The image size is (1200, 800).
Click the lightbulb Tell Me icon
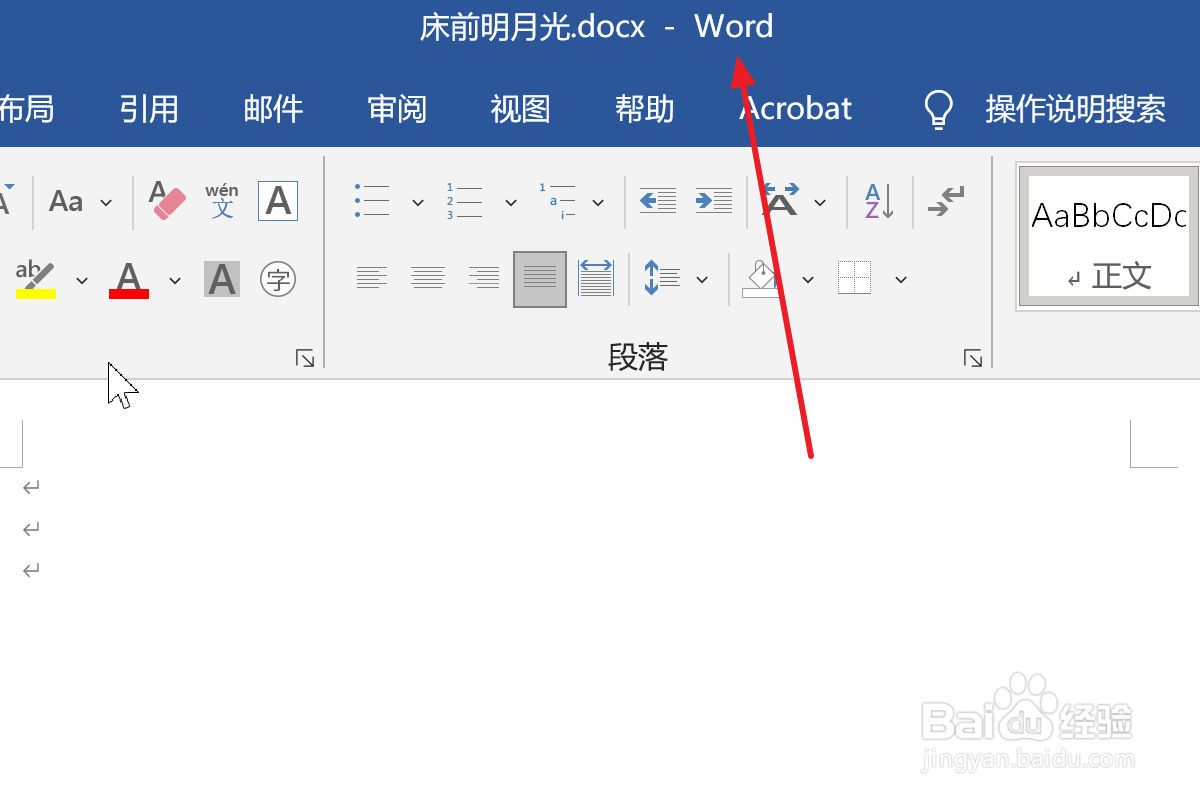pyautogui.click(x=938, y=109)
